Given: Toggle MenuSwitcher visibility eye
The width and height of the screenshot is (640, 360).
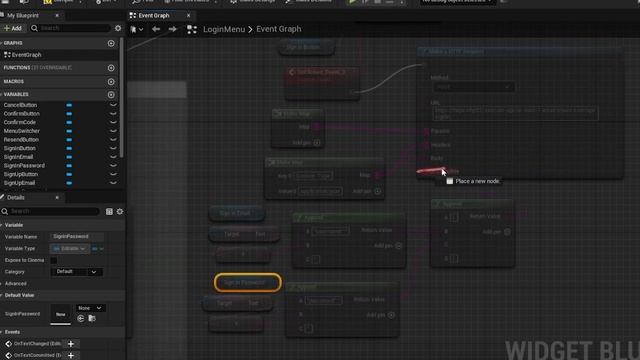Looking at the screenshot, I should [x=113, y=131].
